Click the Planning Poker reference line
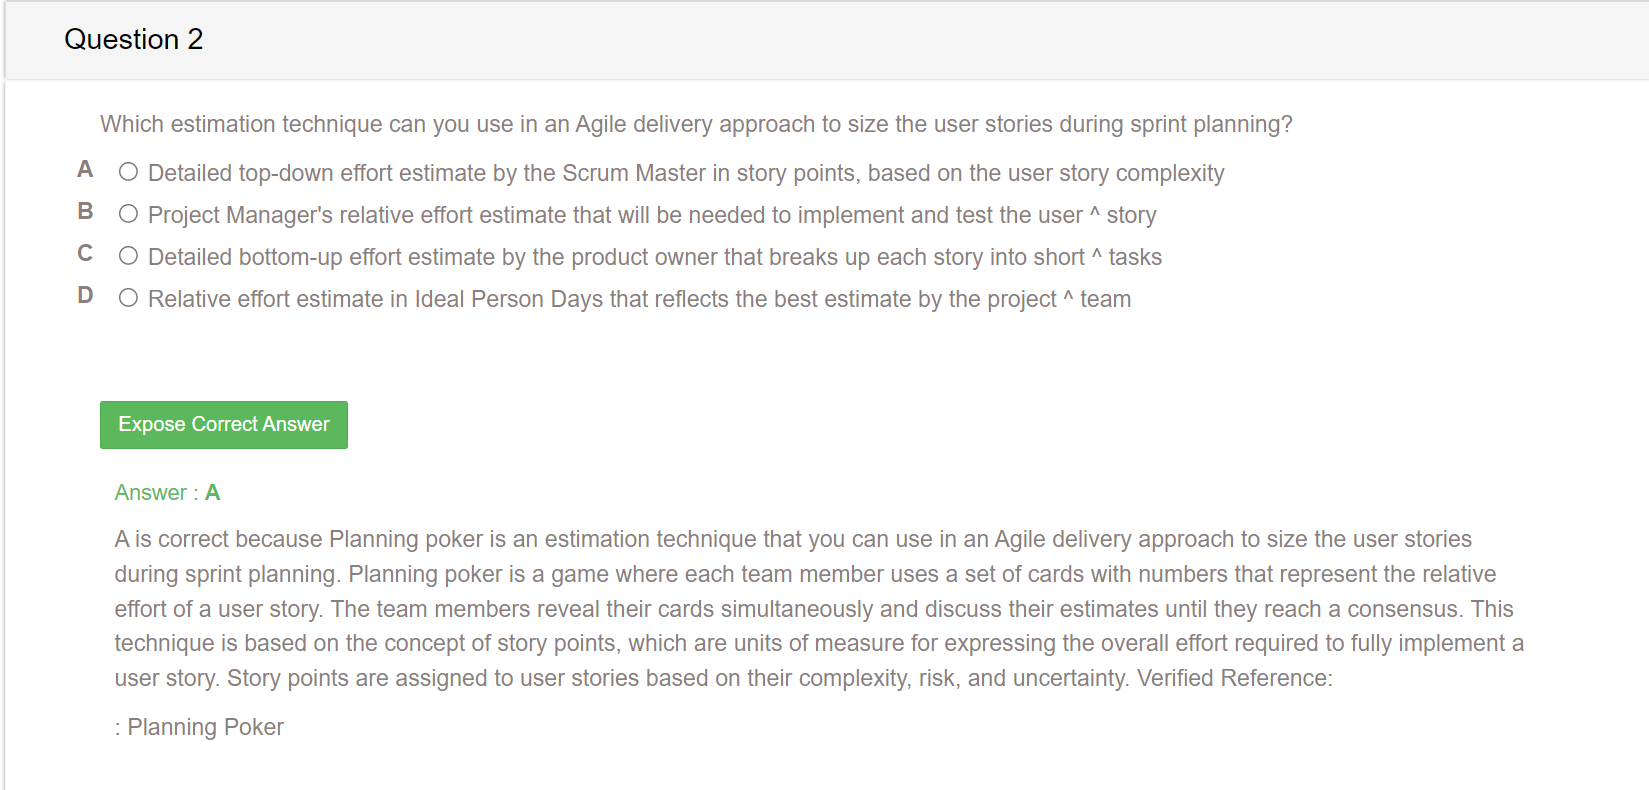 tap(199, 727)
